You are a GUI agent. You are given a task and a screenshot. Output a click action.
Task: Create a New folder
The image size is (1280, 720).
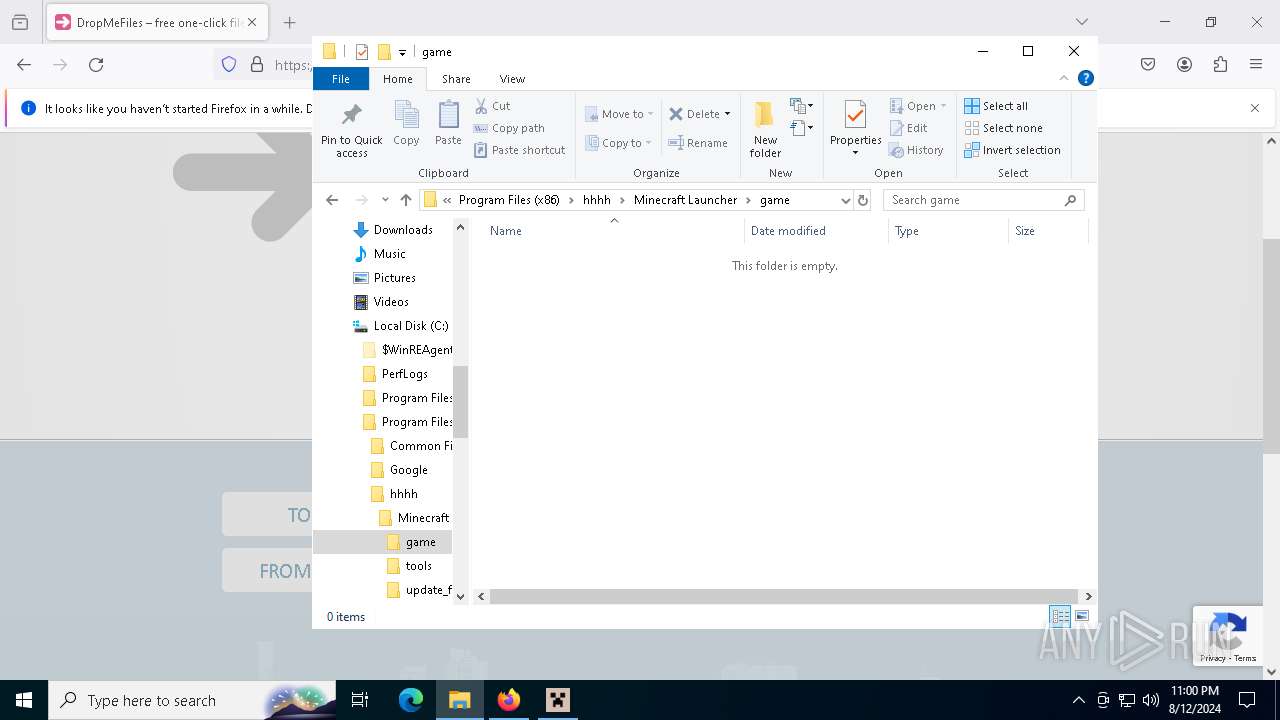point(765,130)
